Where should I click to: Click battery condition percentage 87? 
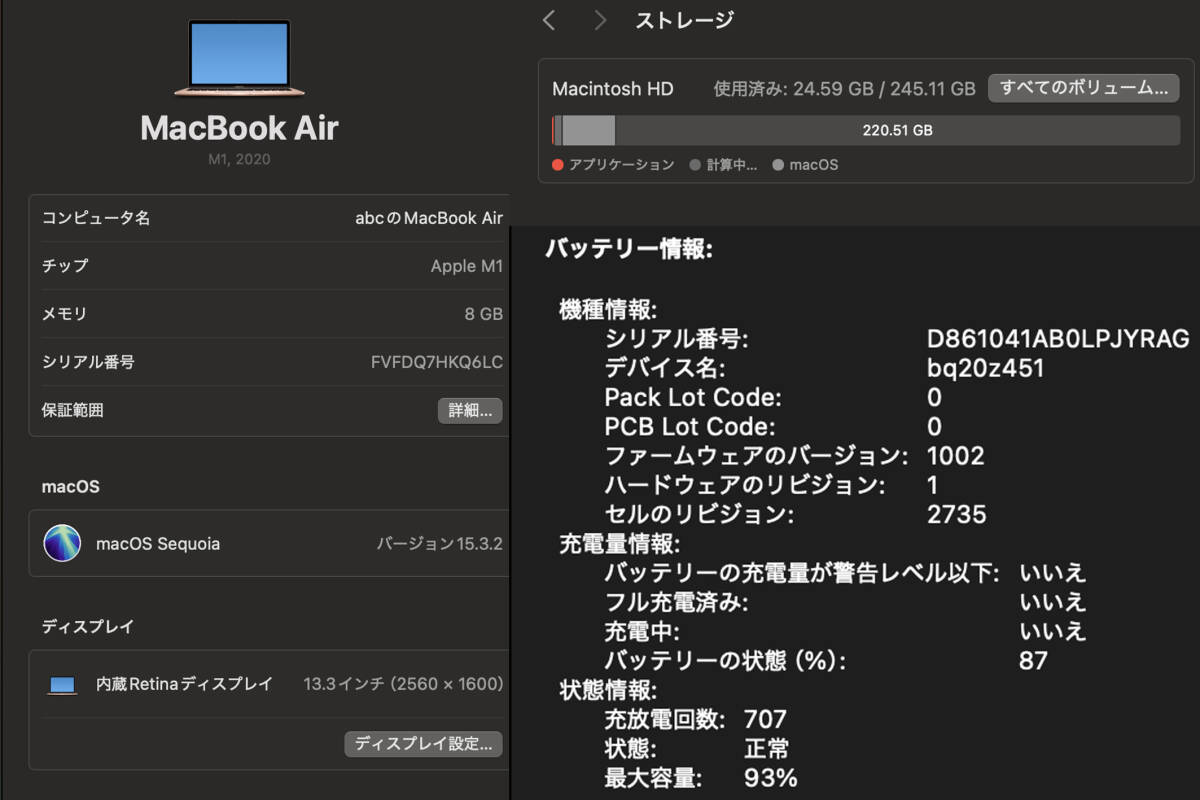click(1034, 660)
